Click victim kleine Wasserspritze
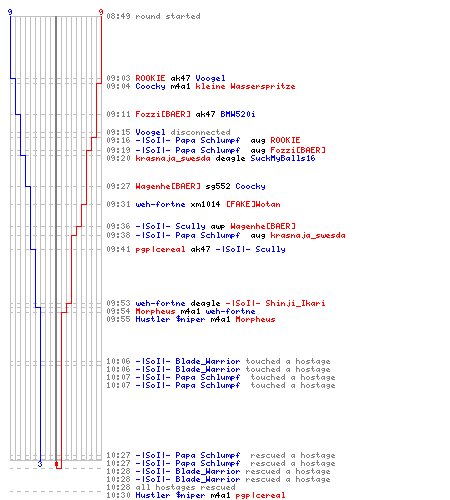The image size is (450, 500). tap(245, 86)
